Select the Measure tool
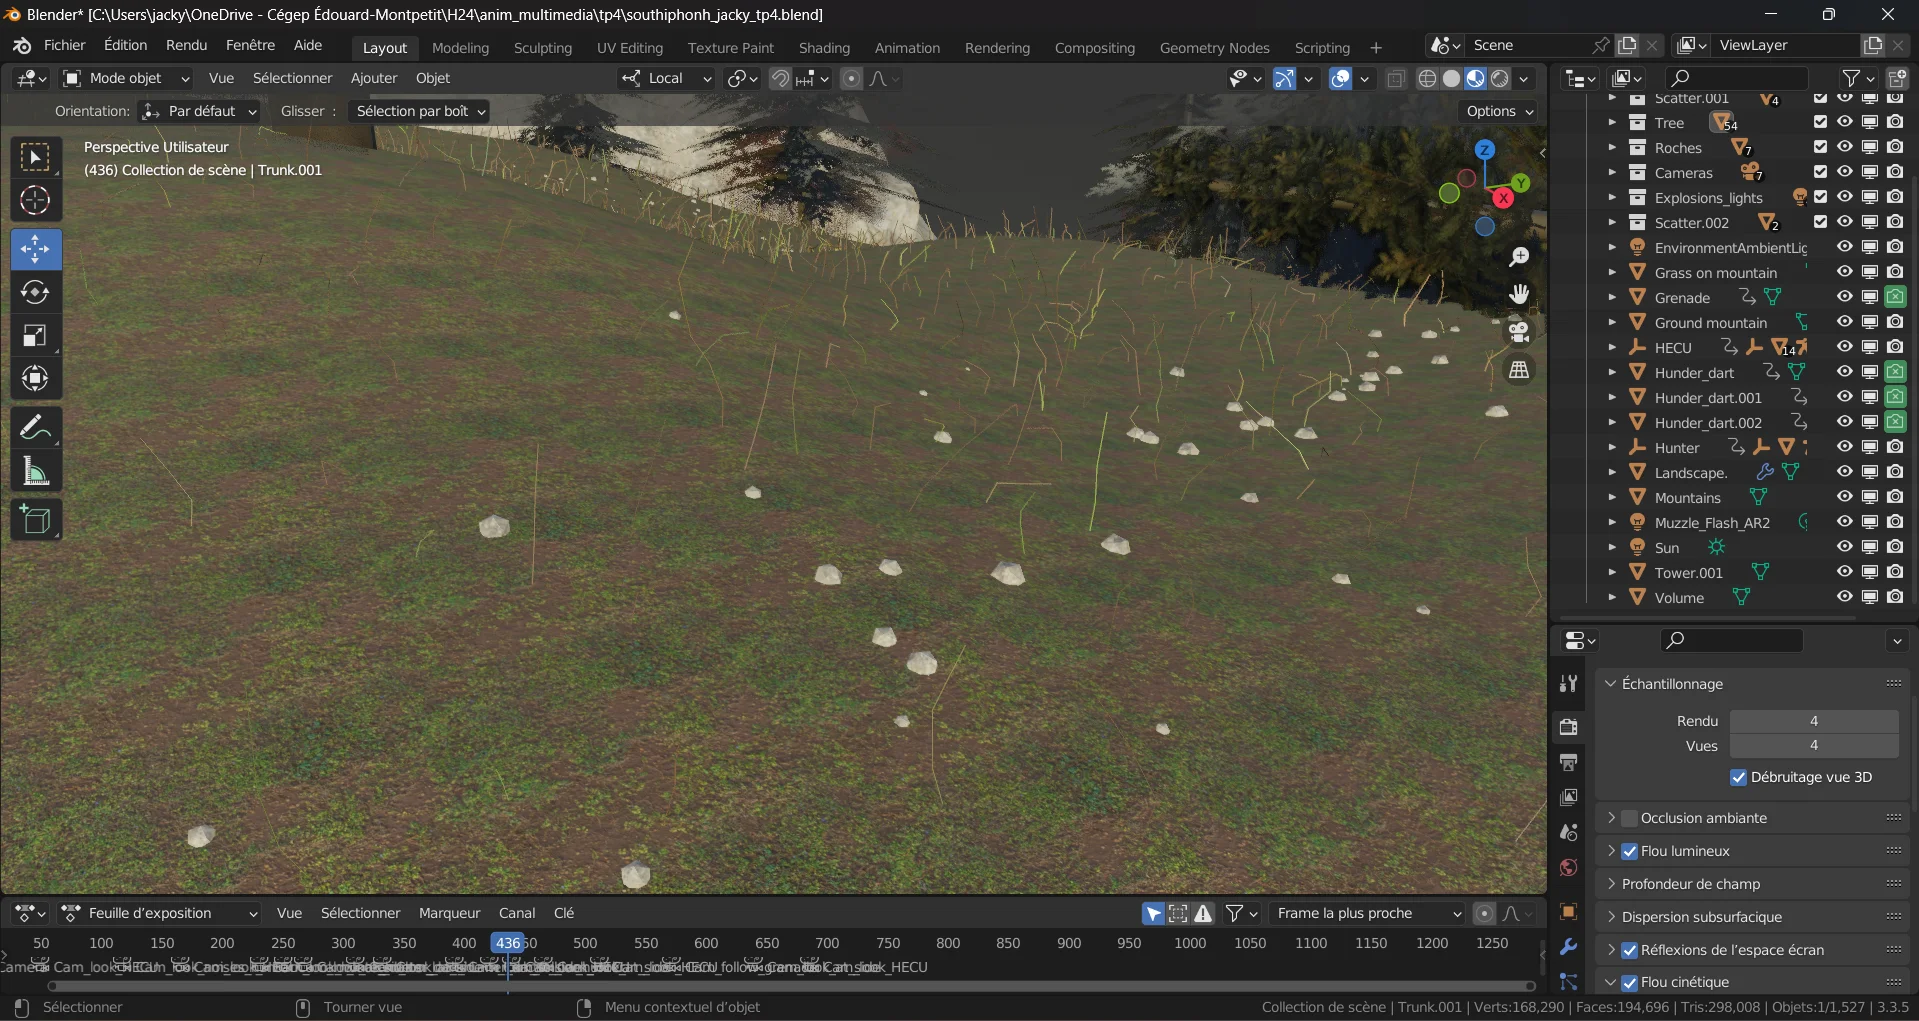The image size is (1919, 1021). (x=36, y=471)
